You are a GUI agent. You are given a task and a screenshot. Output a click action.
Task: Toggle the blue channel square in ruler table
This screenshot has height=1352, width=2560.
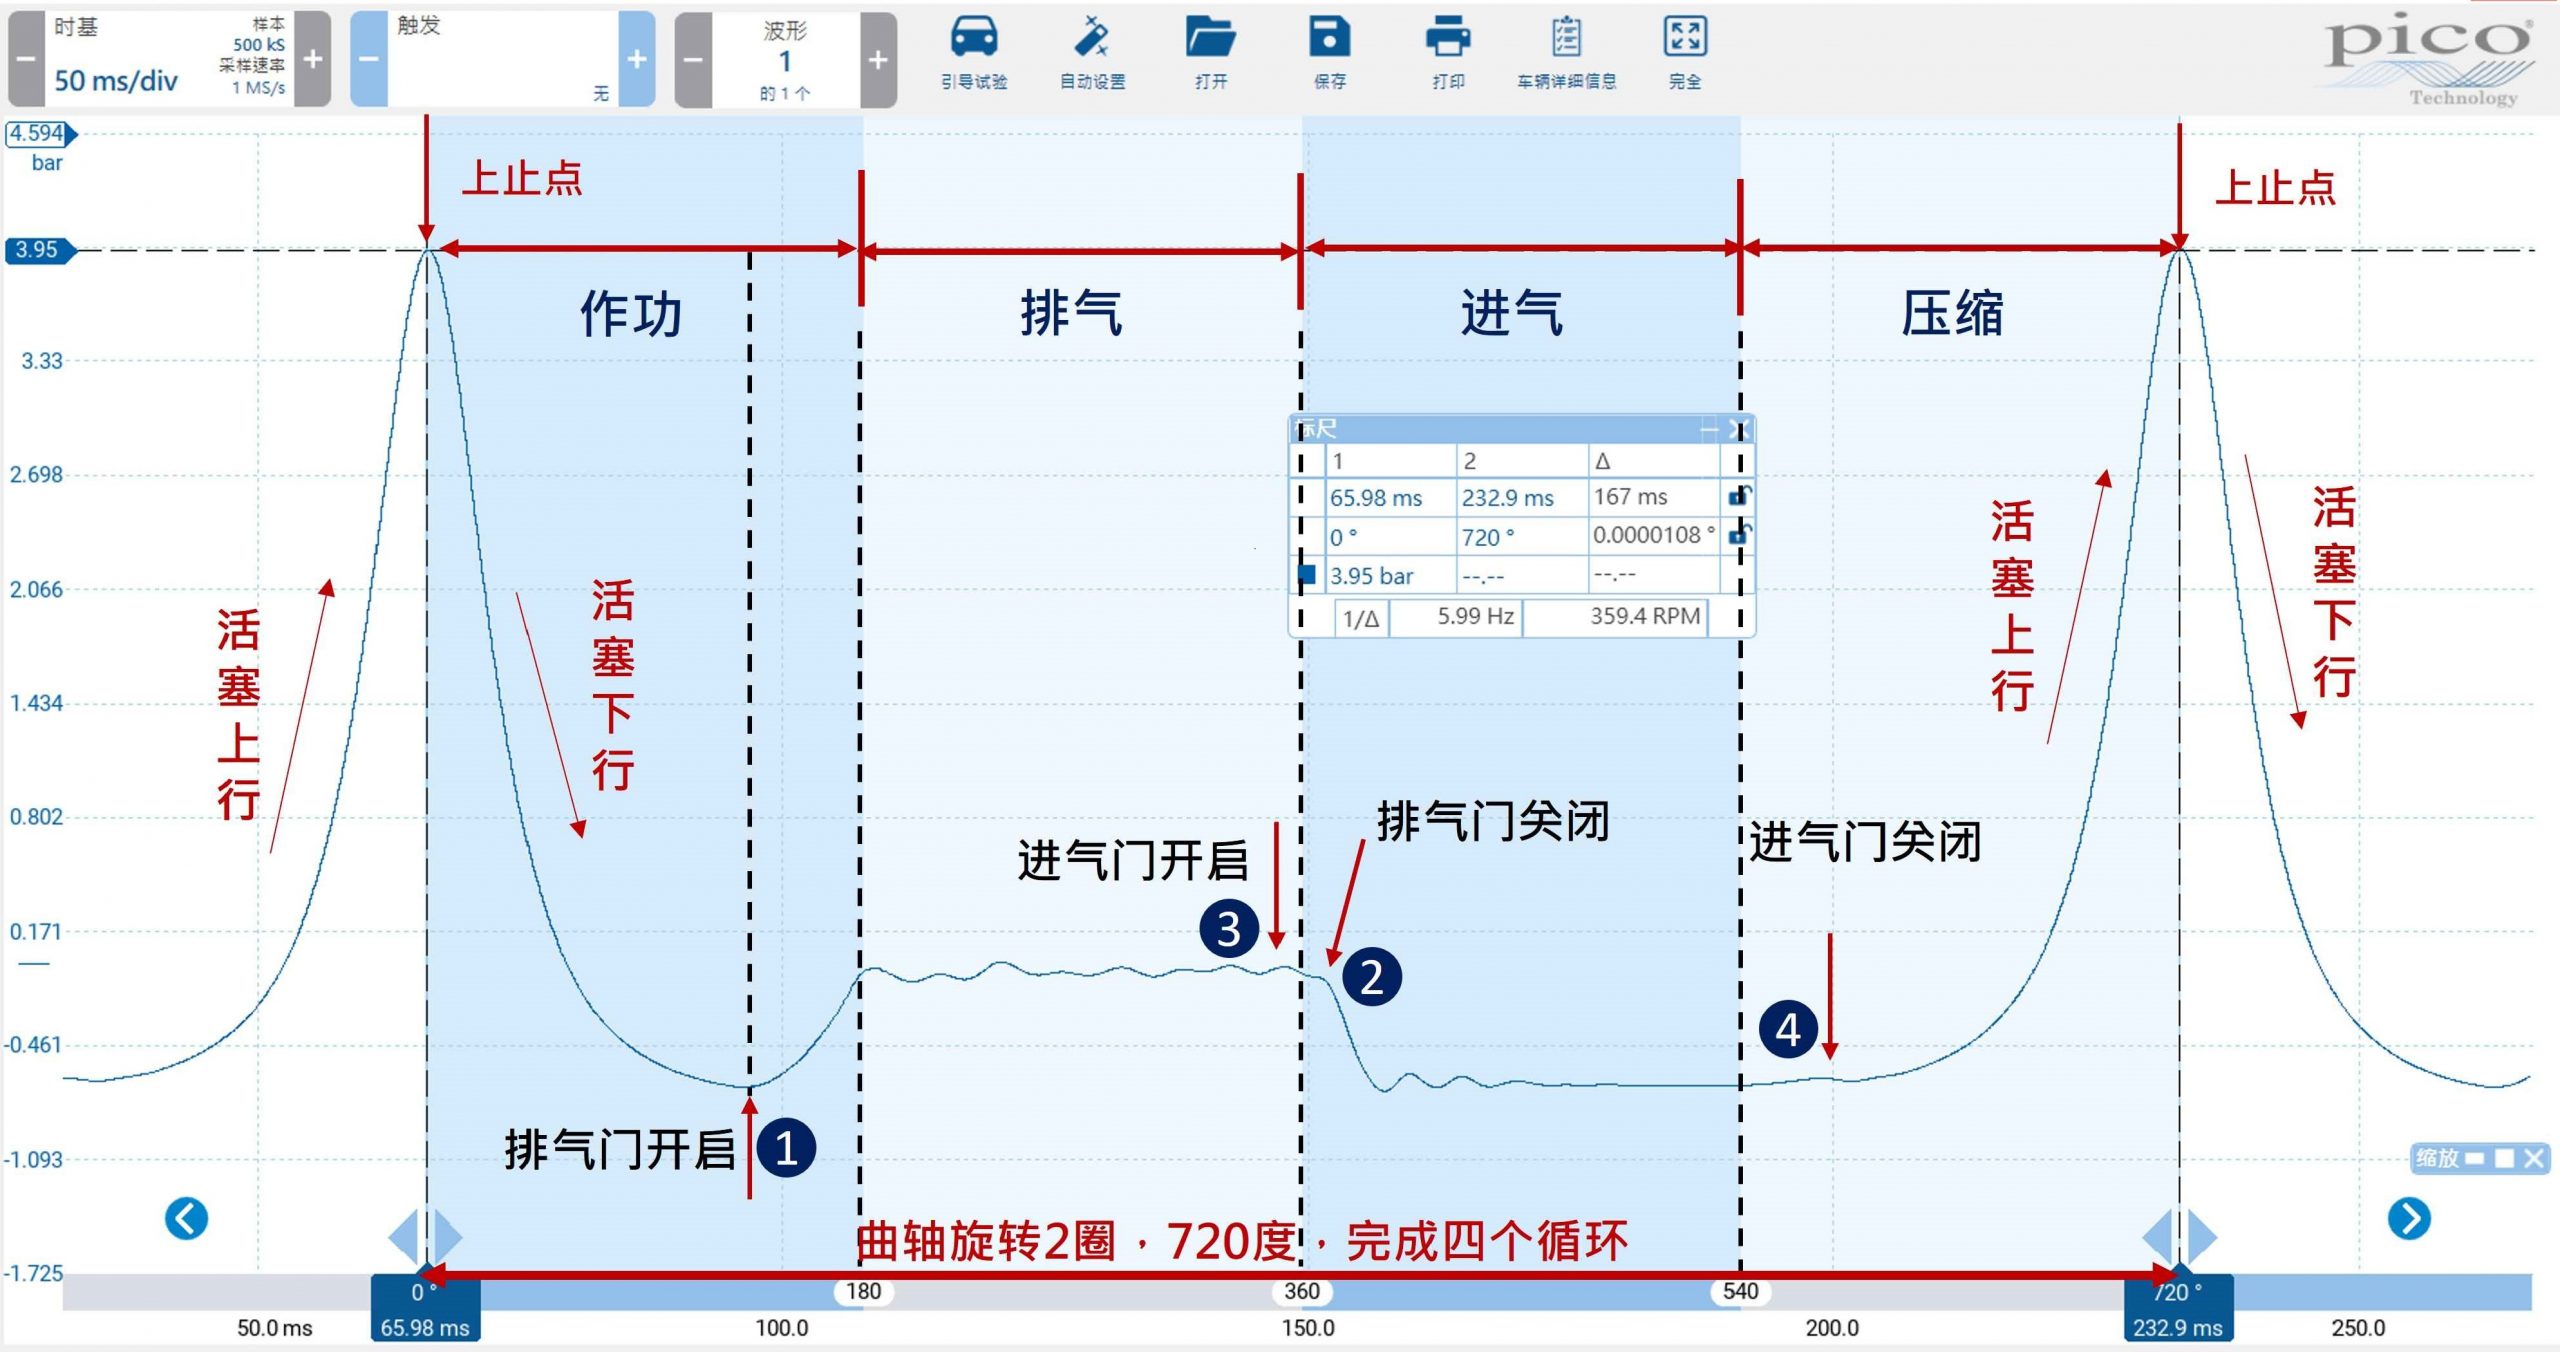(x=1306, y=574)
